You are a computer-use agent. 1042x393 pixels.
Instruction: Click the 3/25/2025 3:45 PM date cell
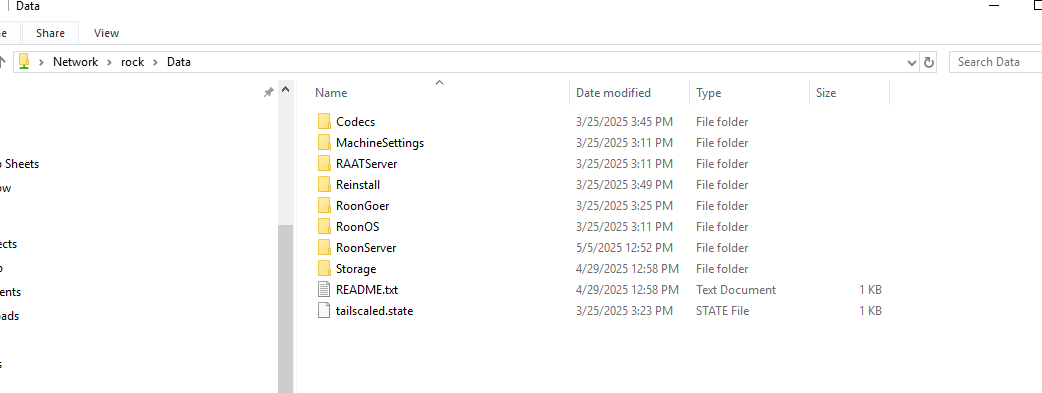[624, 122]
